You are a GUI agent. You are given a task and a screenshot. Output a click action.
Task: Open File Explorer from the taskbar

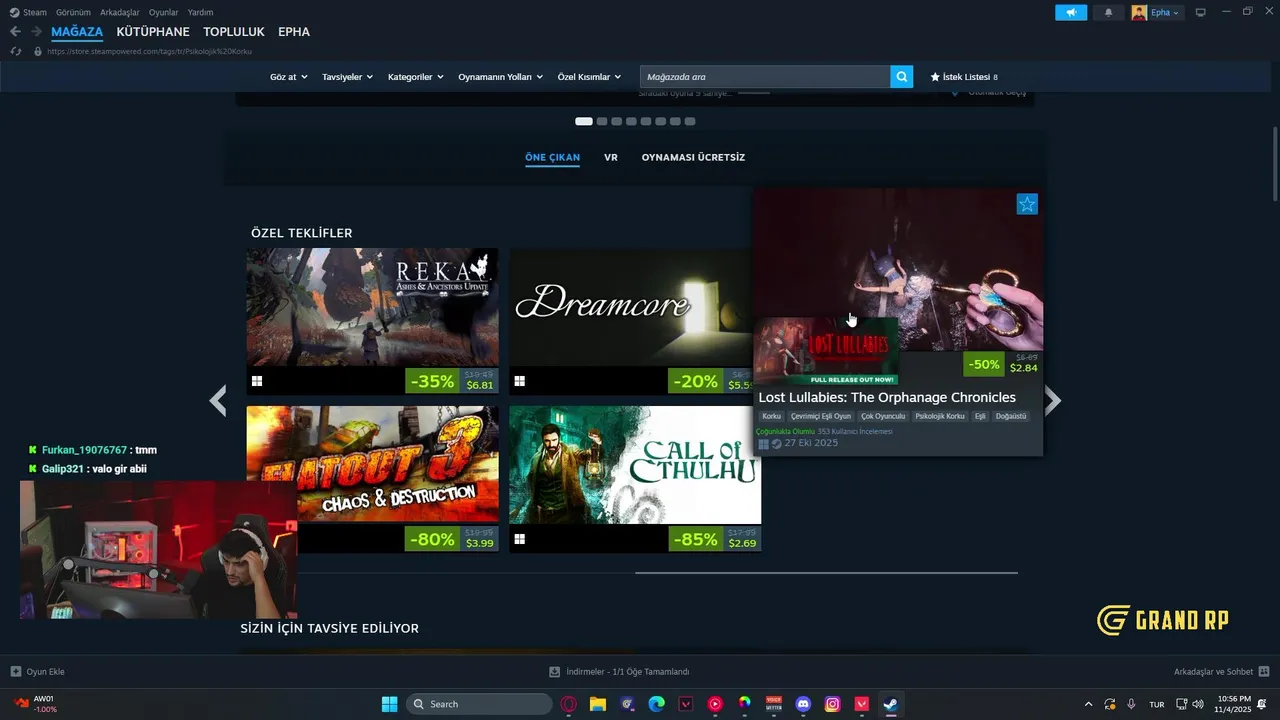click(x=598, y=704)
